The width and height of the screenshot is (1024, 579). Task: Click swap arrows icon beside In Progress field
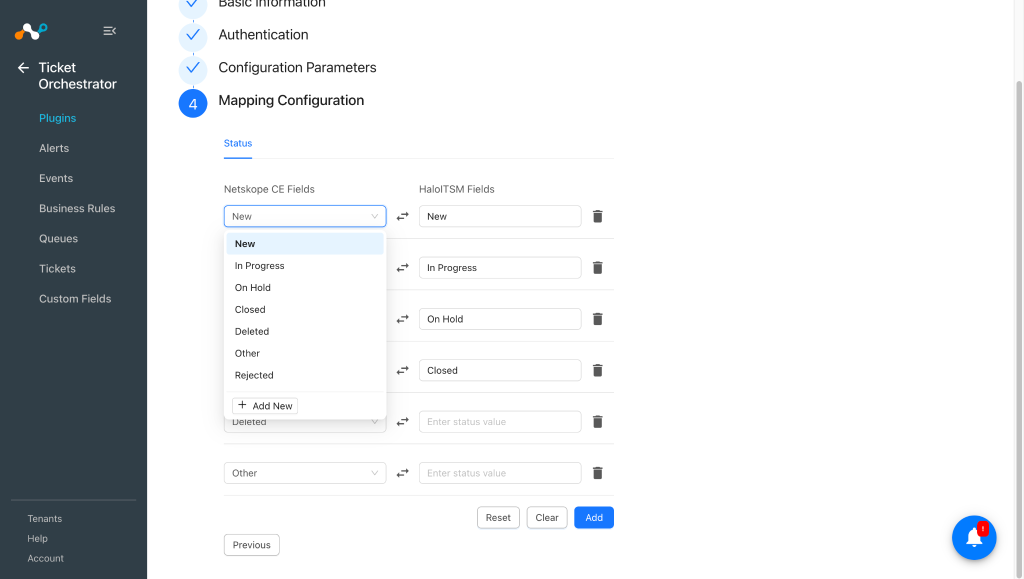tap(403, 268)
